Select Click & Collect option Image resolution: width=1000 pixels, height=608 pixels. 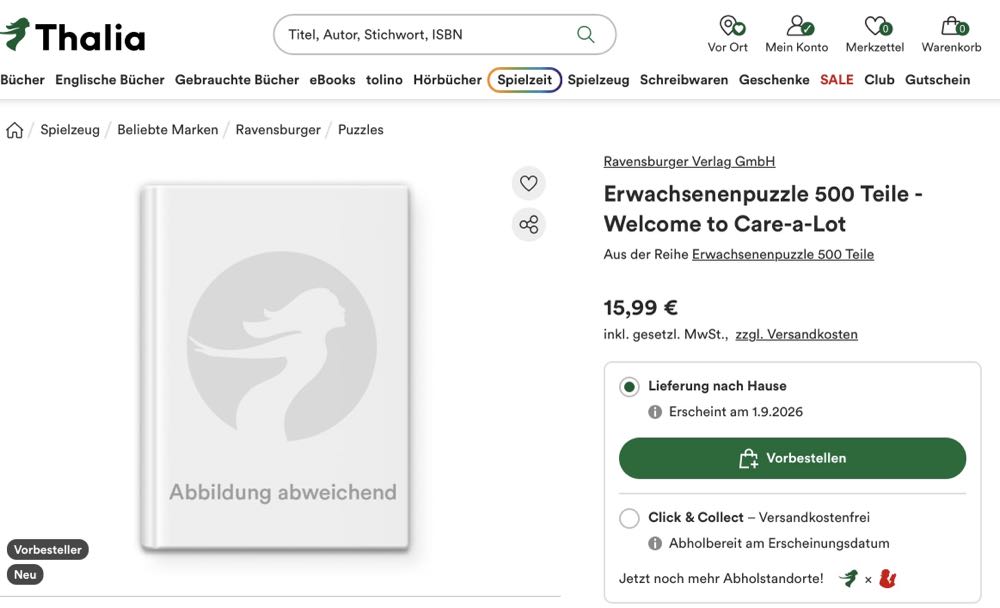point(629,518)
